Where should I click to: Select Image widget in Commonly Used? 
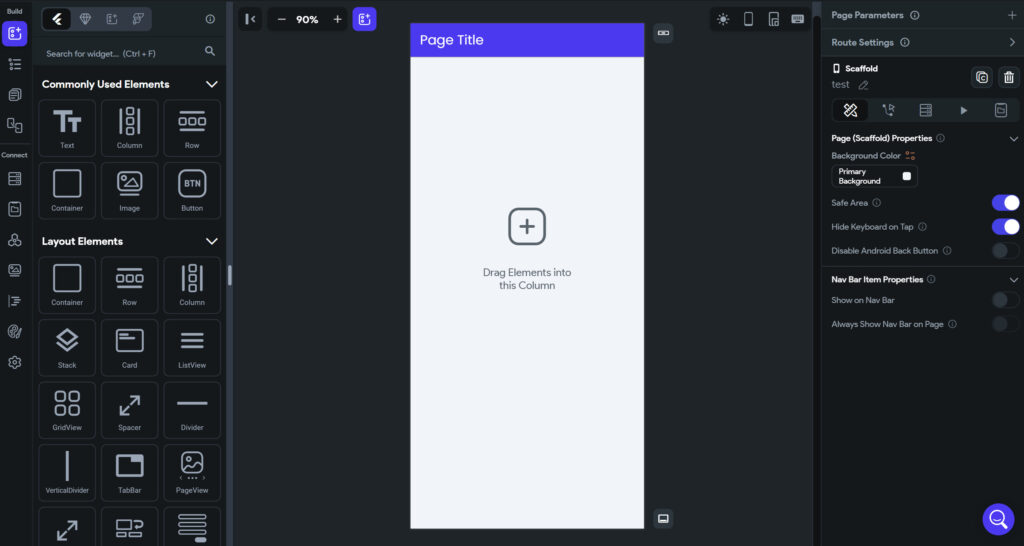pos(129,191)
